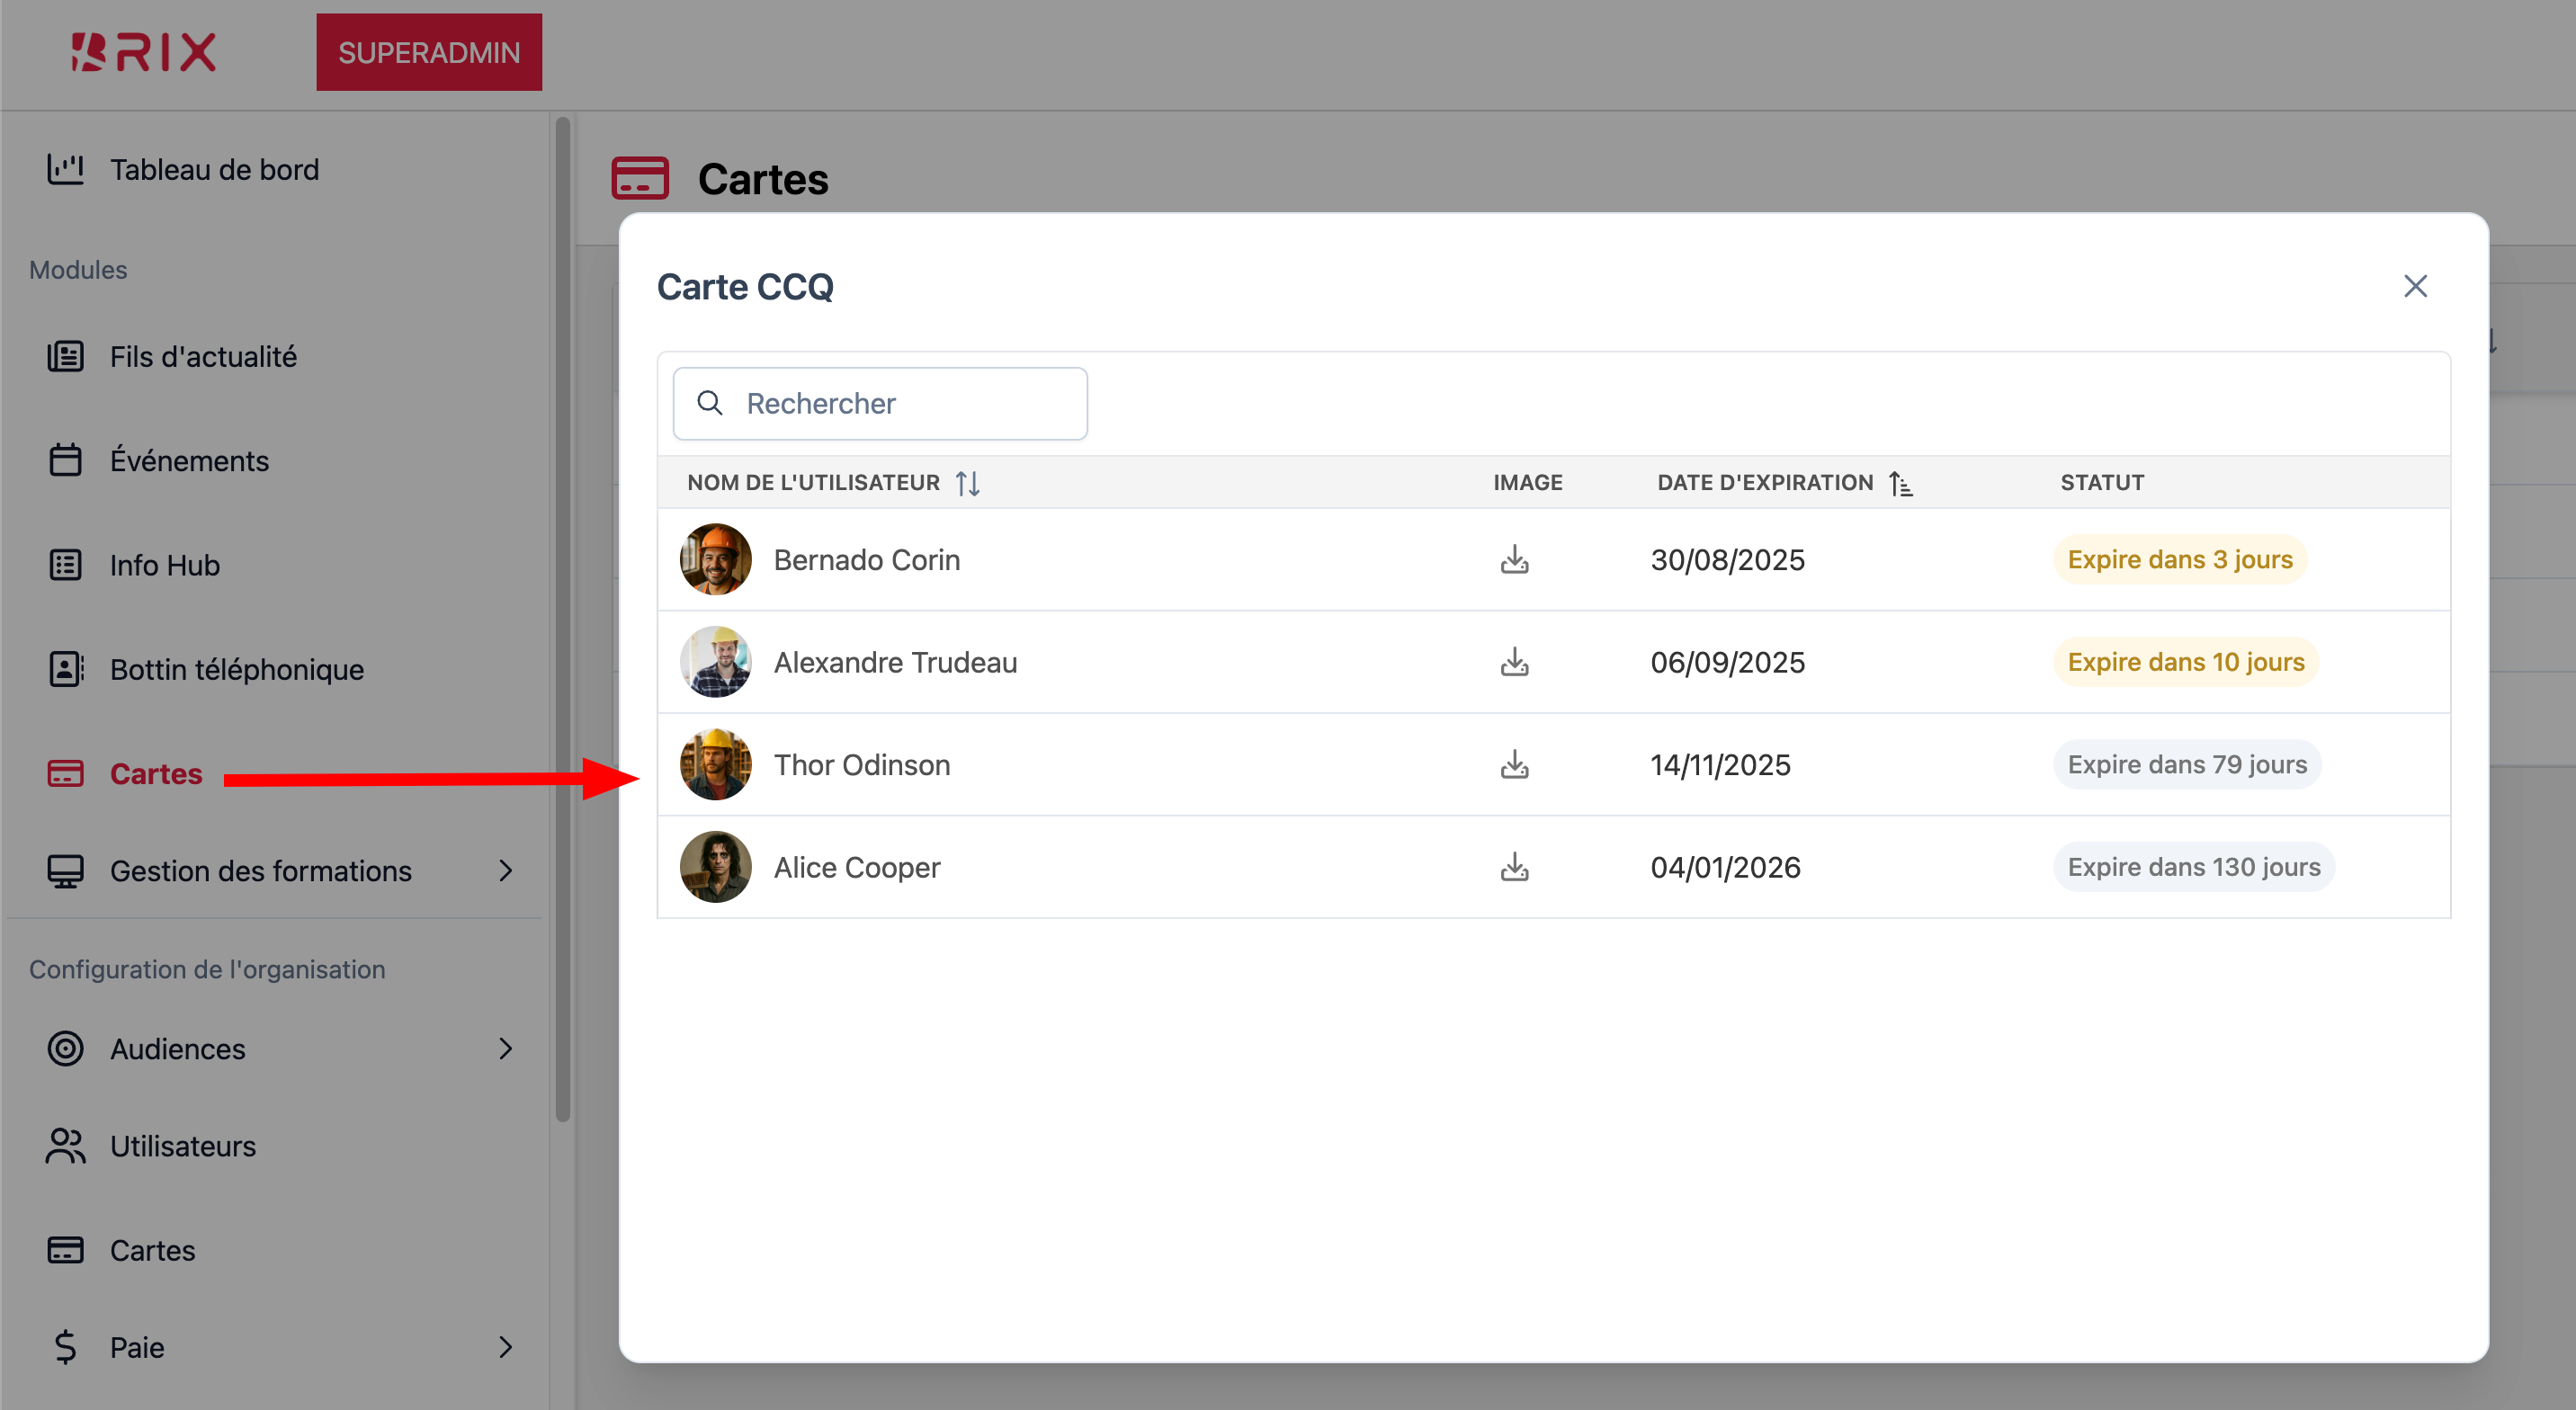
Task: Click the Cartes page header icon
Action: pyautogui.click(x=640, y=179)
